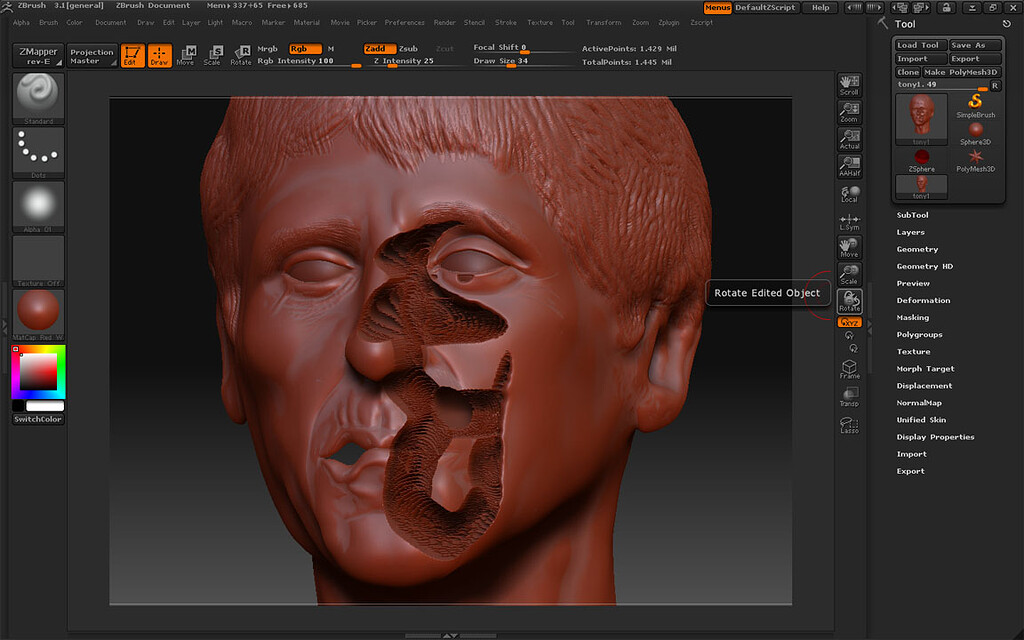
Task: Activate the Scroll document icon
Action: coord(849,84)
